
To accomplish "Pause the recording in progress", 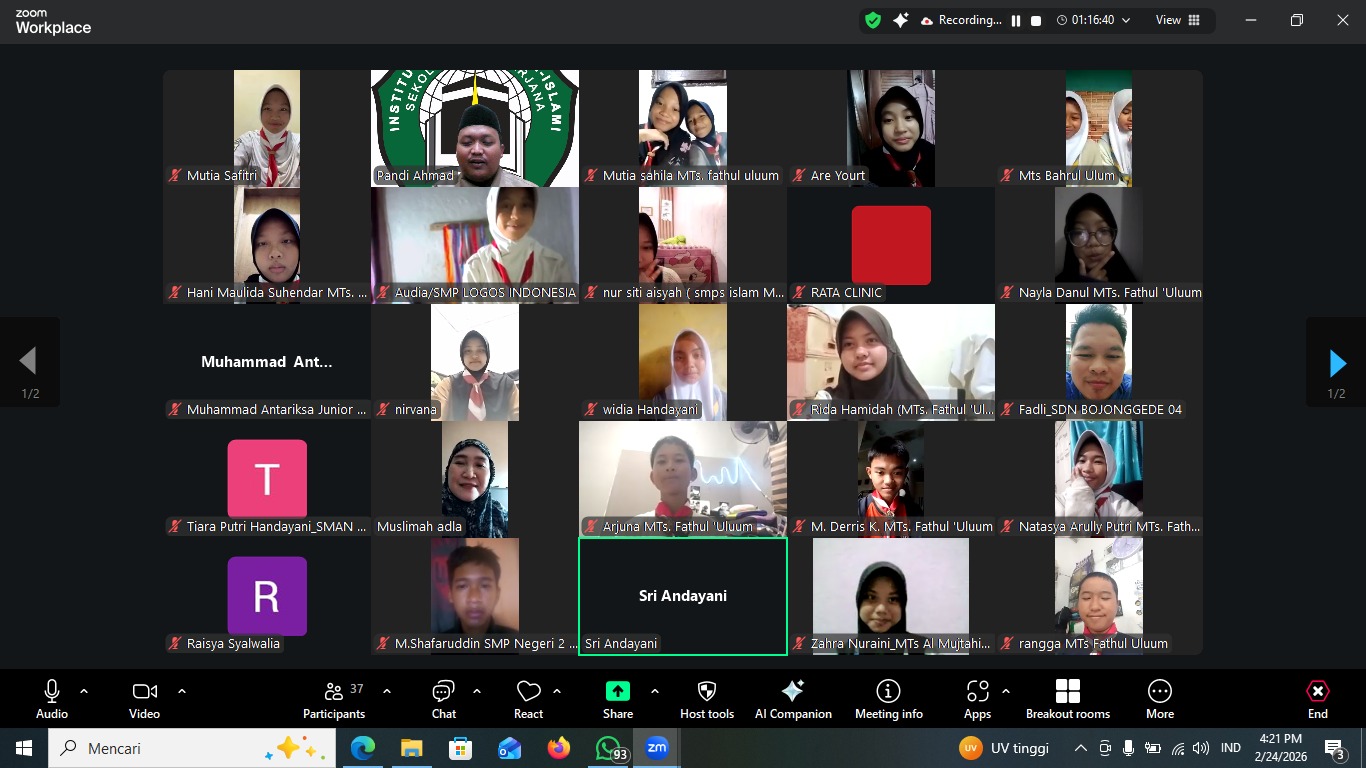I will (1015, 19).
